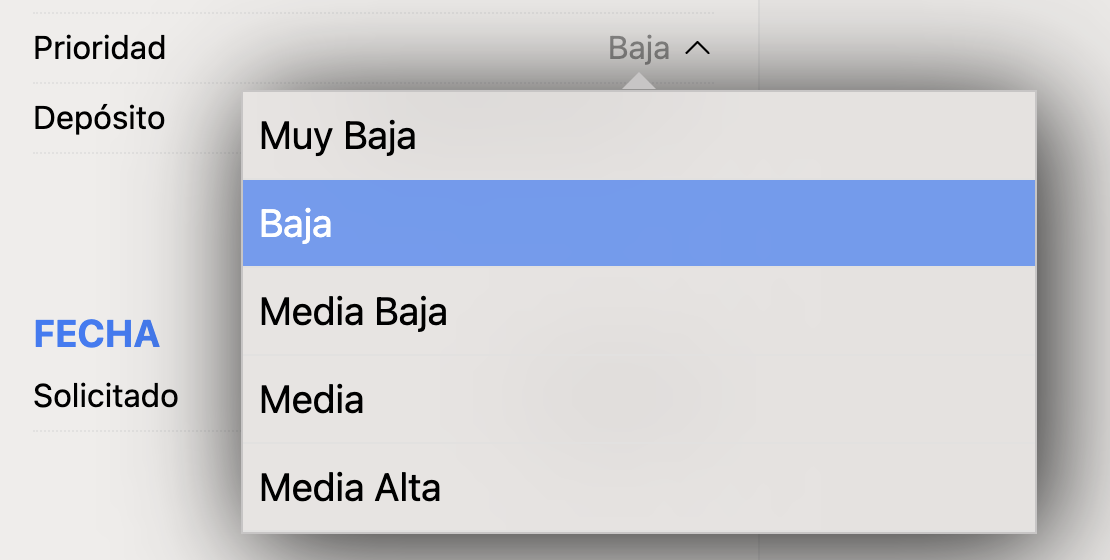Click the vertical panel divider line
The height and width of the screenshot is (560, 1110).
click(759, 40)
